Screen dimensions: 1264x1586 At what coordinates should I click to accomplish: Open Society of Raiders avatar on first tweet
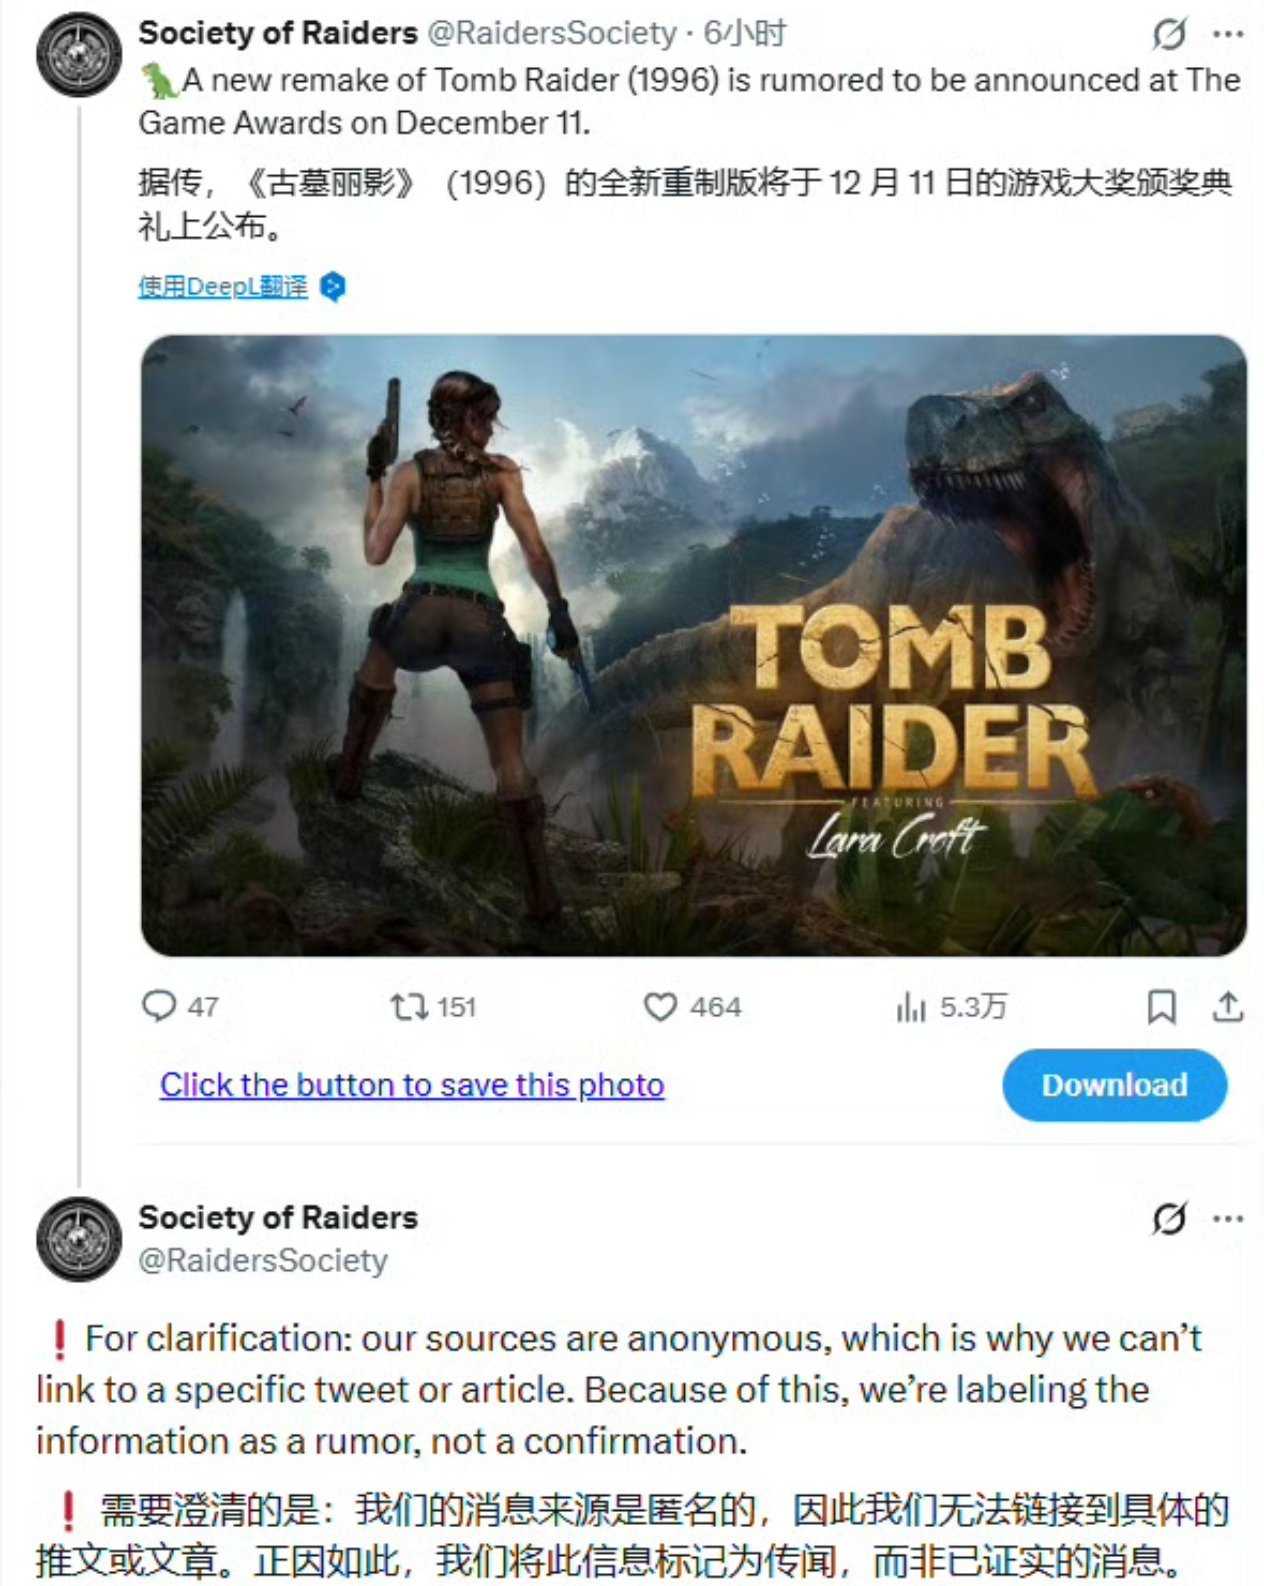coord(78,54)
